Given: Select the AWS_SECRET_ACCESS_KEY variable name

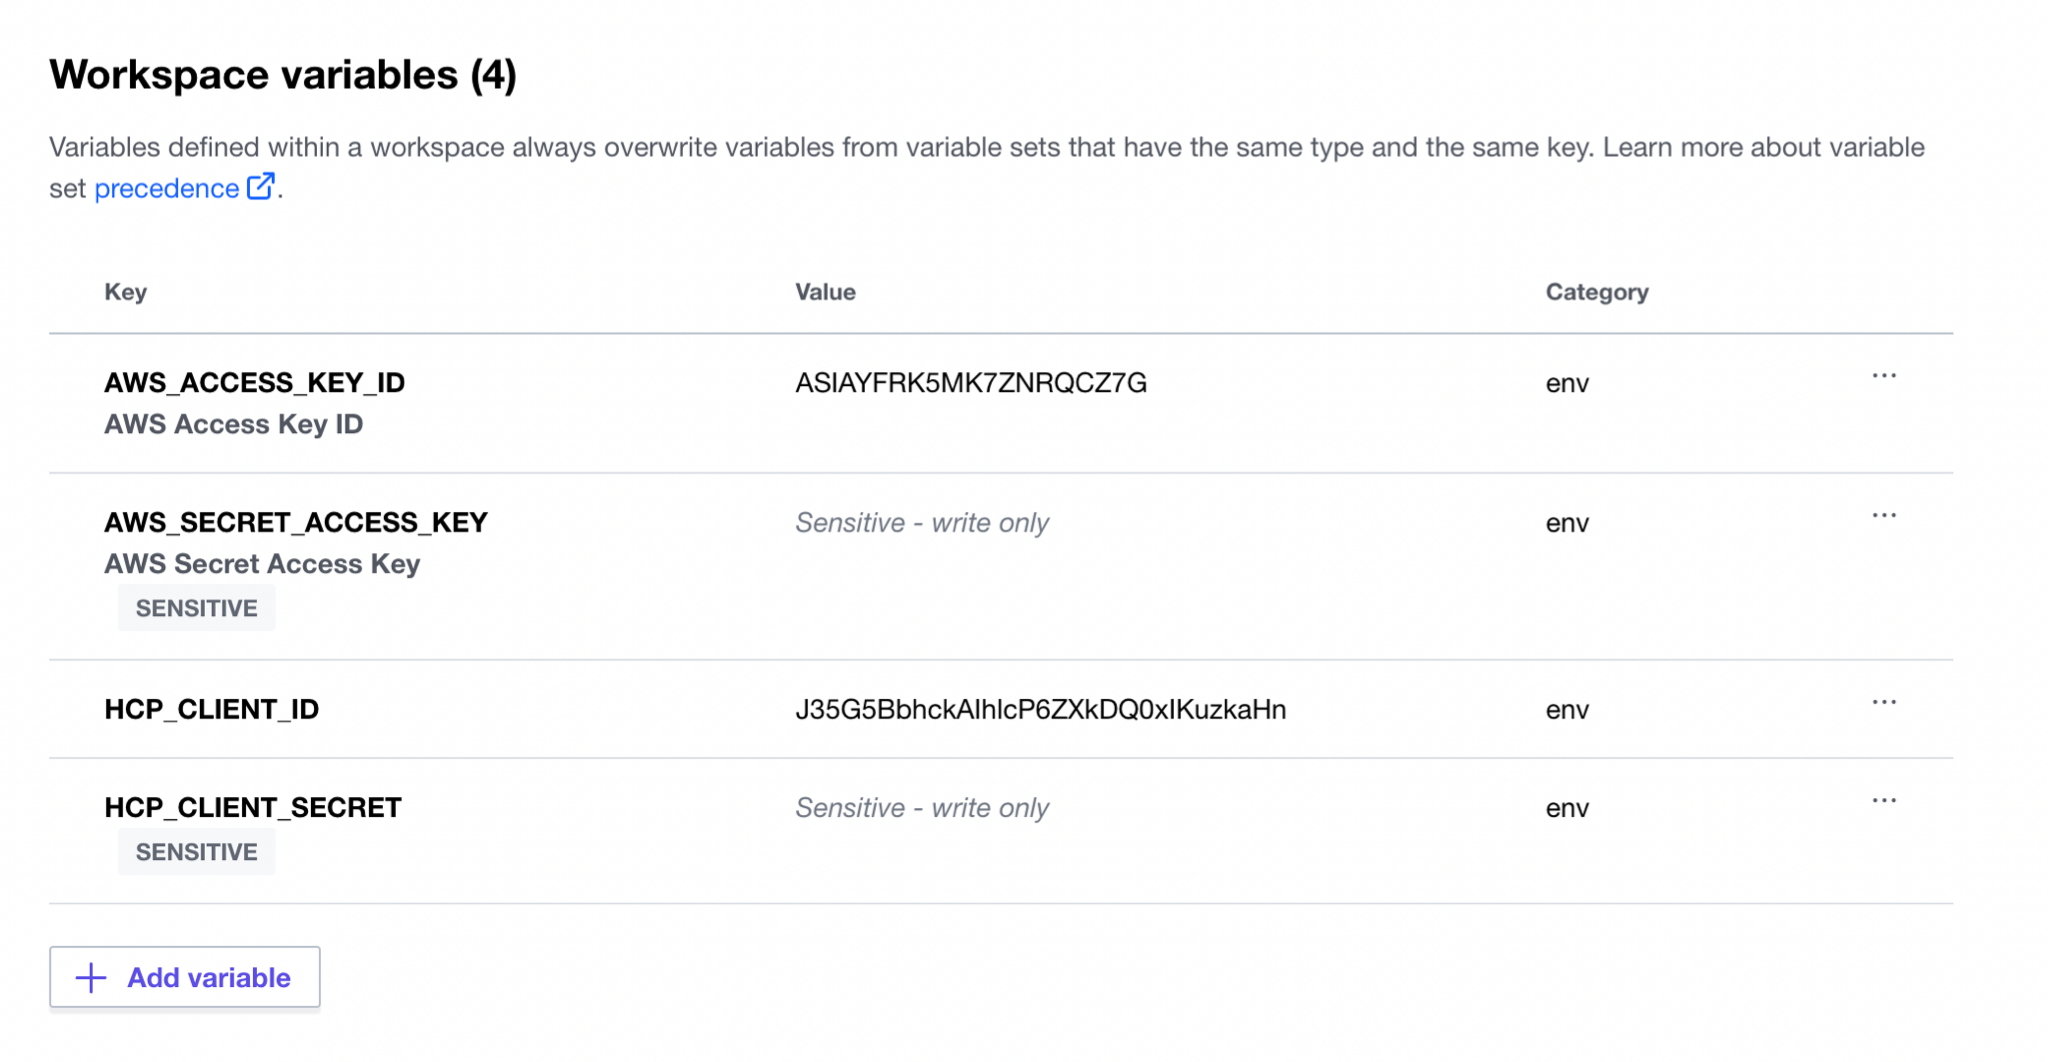Looking at the screenshot, I should 296,523.
